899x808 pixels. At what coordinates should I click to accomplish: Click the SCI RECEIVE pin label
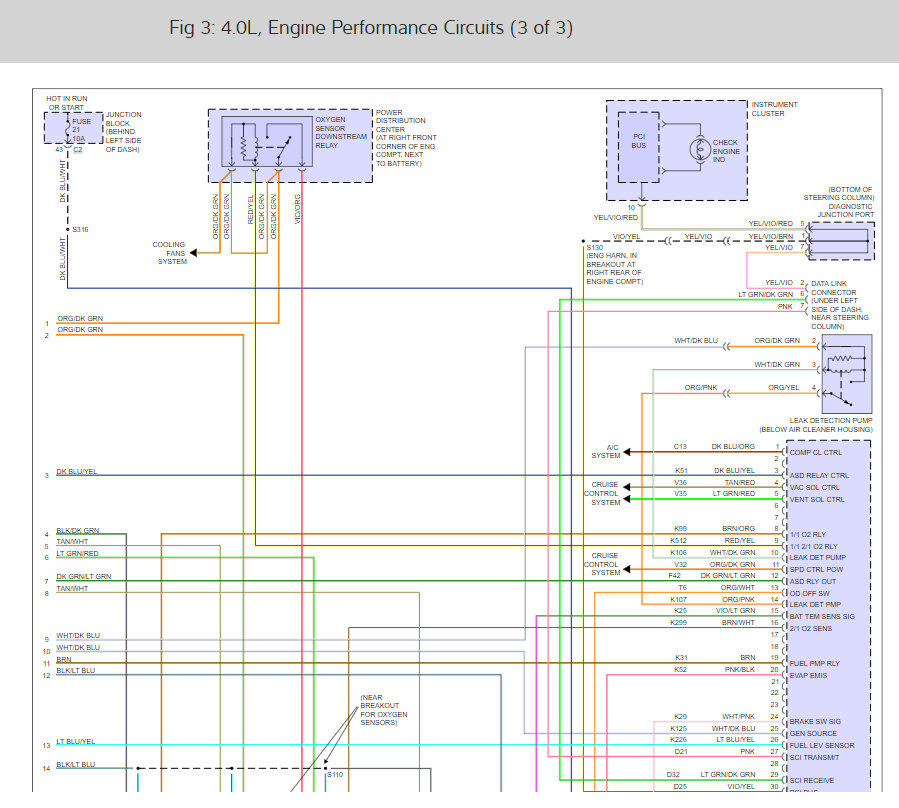pos(812,780)
